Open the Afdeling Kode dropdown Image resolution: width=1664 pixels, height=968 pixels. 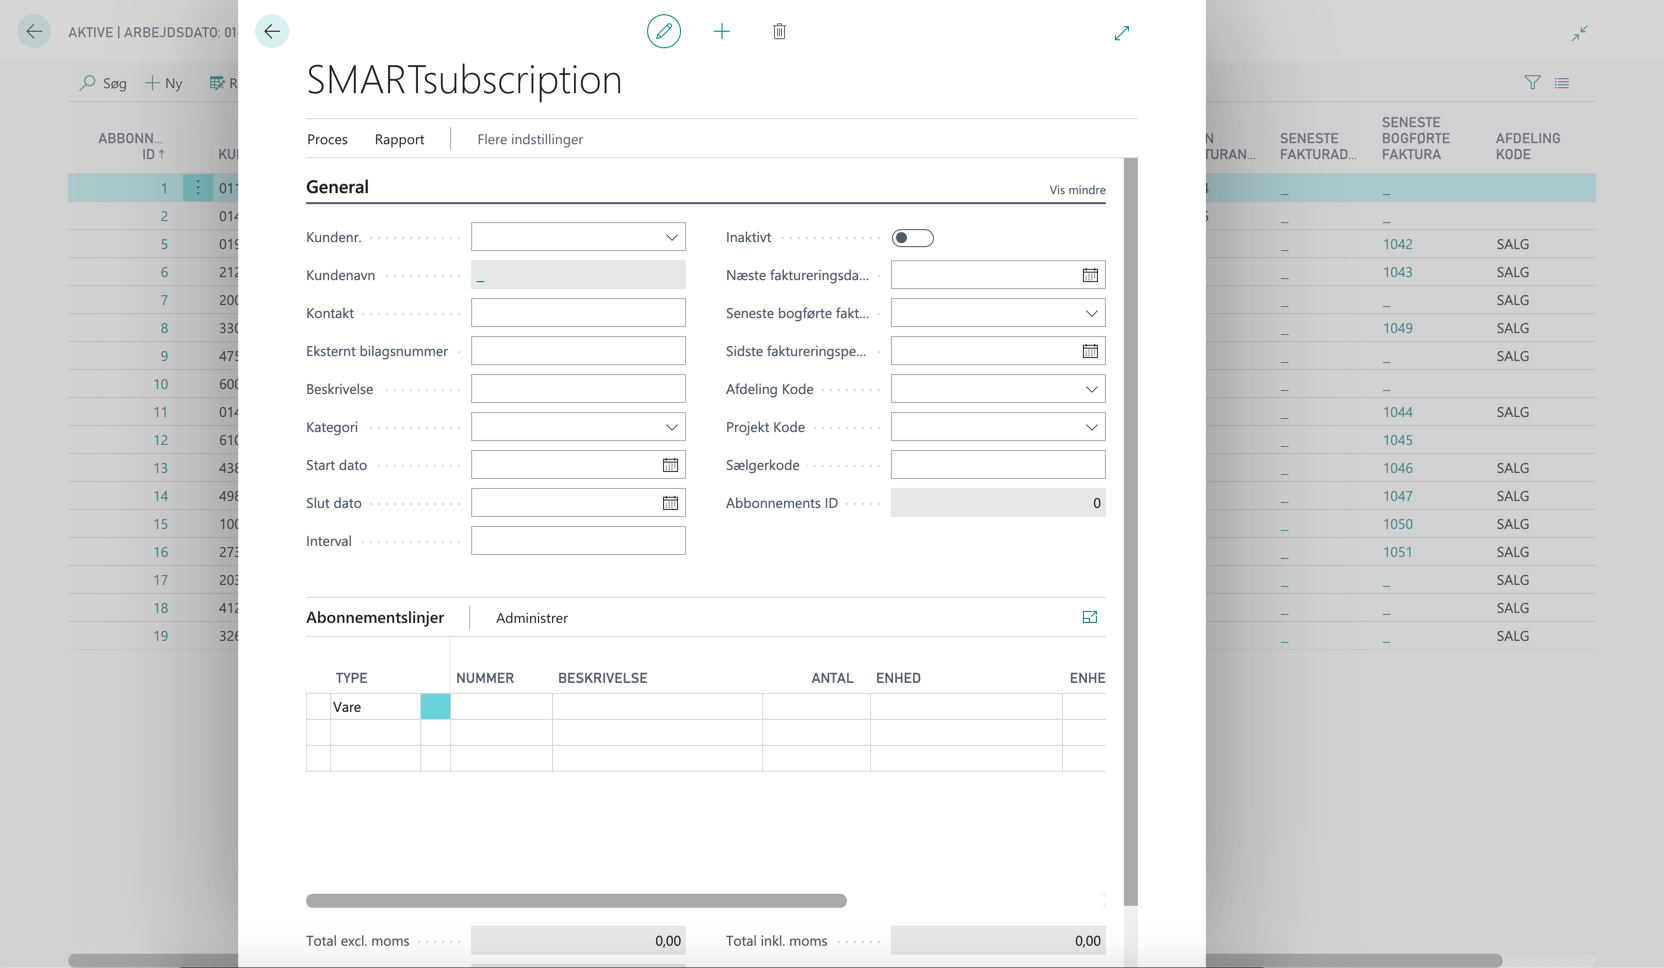1092,389
